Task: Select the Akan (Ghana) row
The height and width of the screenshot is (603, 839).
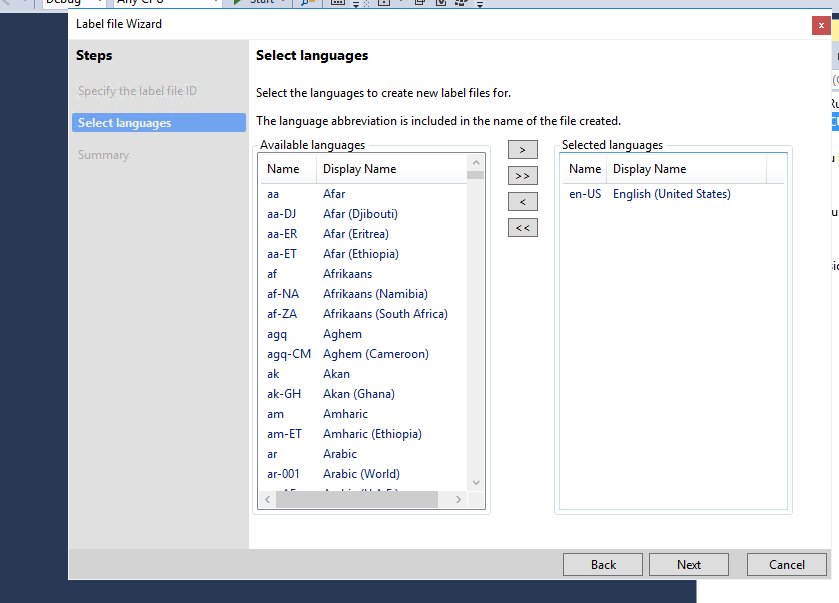Action: pos(364,394)
